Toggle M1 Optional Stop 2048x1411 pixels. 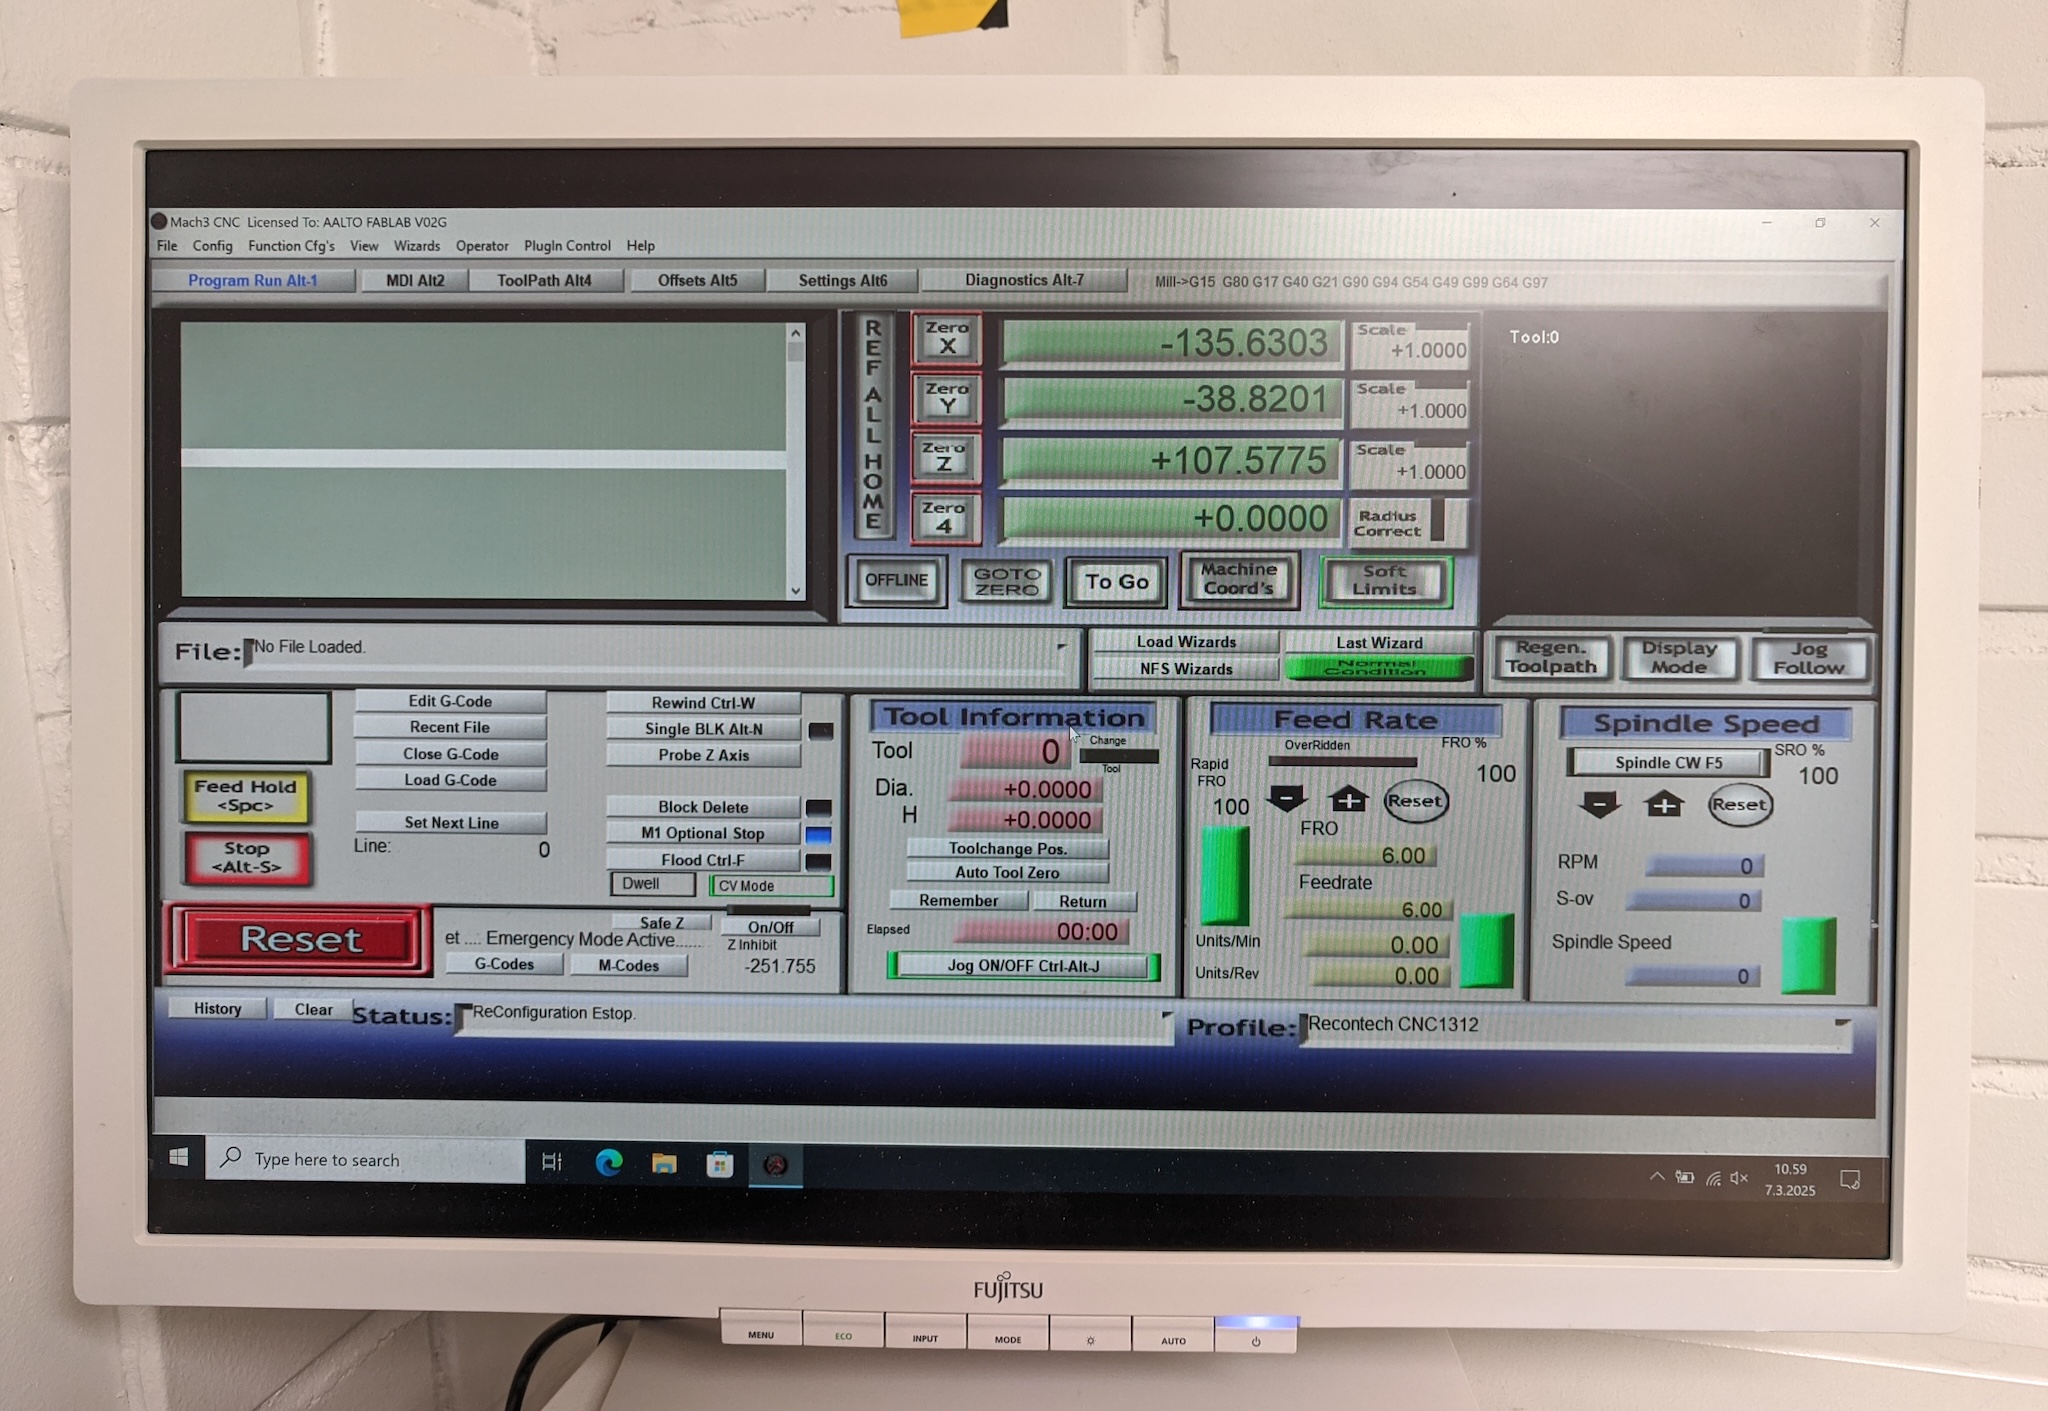702,833
